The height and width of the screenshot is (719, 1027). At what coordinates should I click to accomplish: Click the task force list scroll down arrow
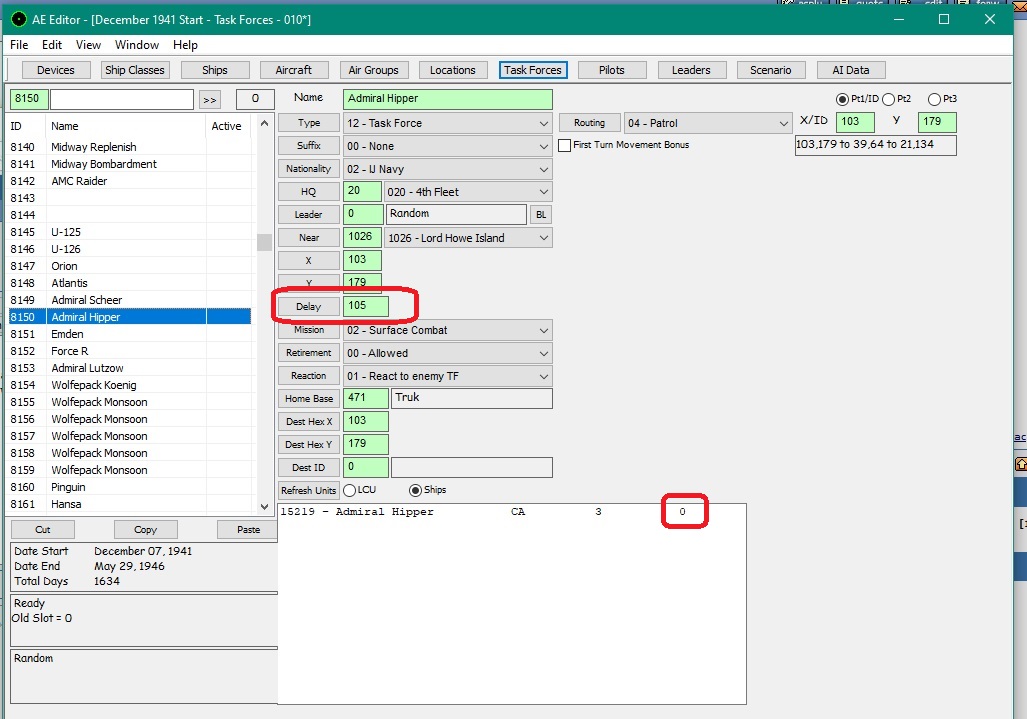(x=264, y=506)
